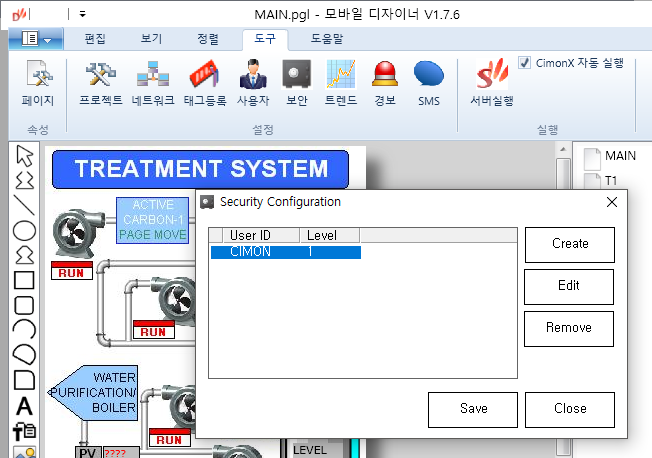Screen dimensions: 652x458
Task: Select the polyline tool below pointer
Action: click(25, 180)
